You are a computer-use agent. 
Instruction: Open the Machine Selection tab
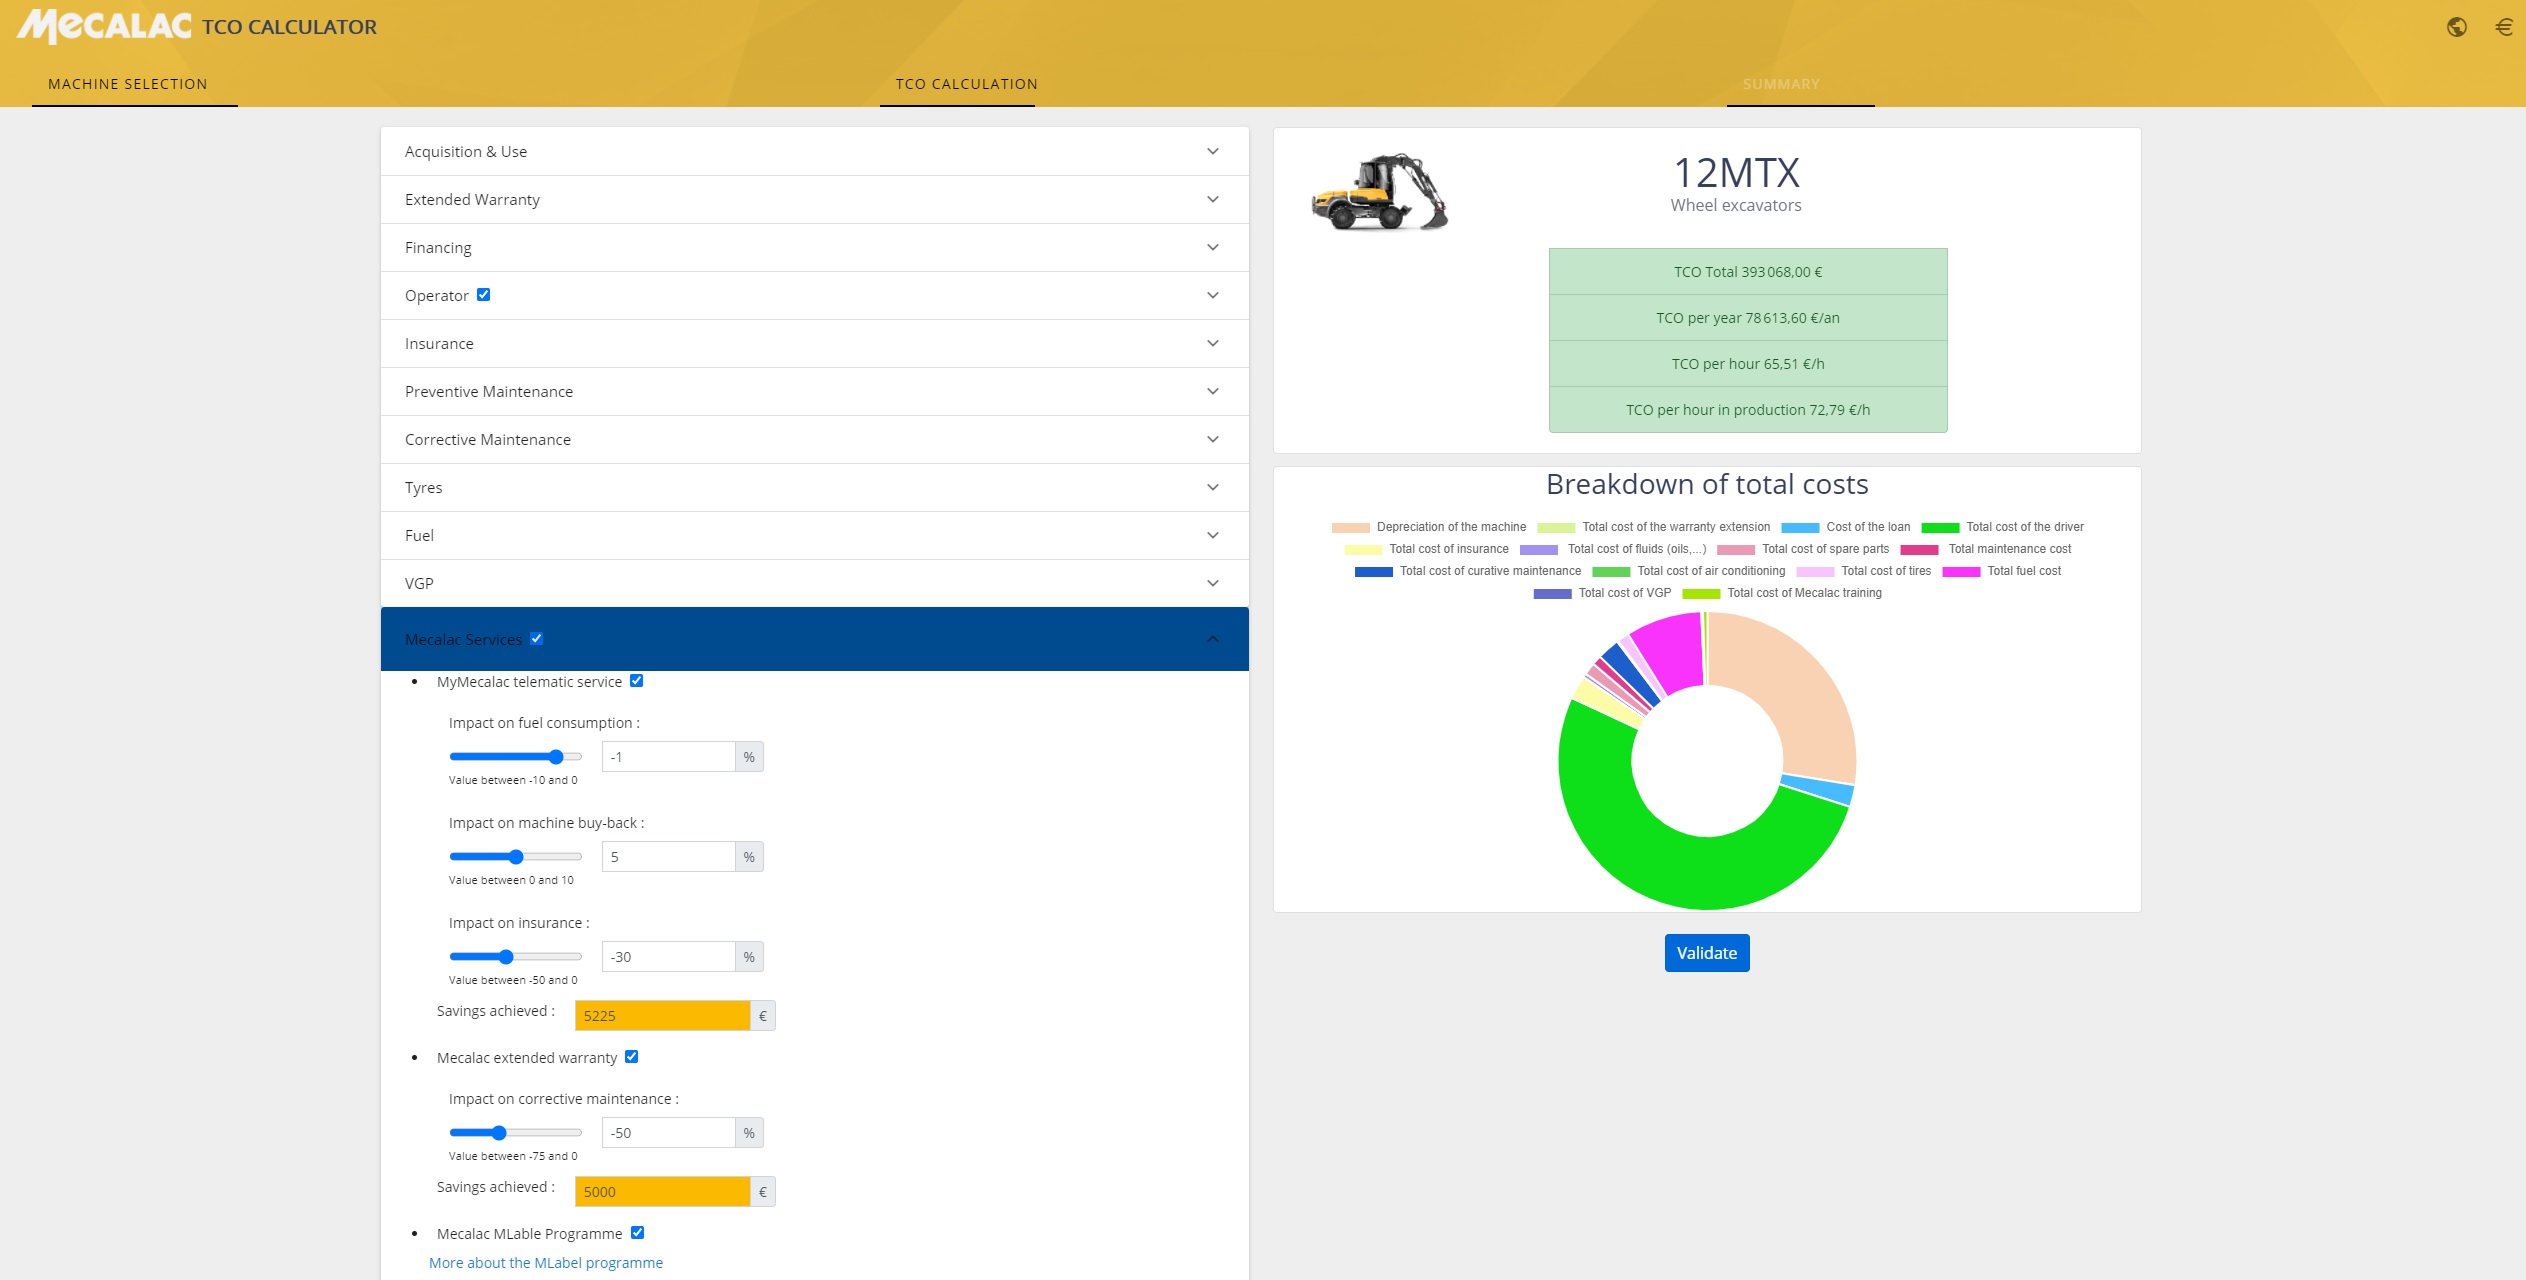[x=128, y=84]
